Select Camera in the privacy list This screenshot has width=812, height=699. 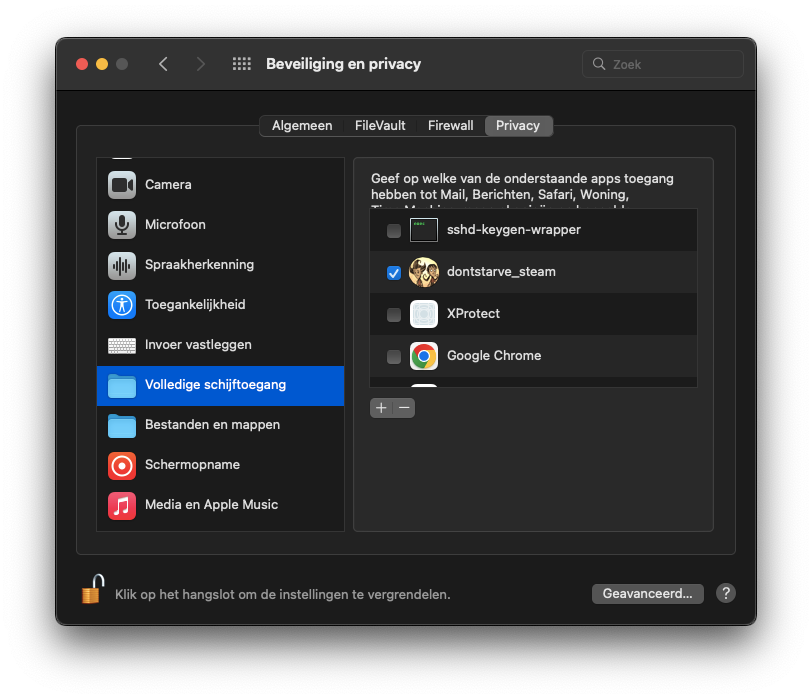pyautogui.click(x=221, y=185)
